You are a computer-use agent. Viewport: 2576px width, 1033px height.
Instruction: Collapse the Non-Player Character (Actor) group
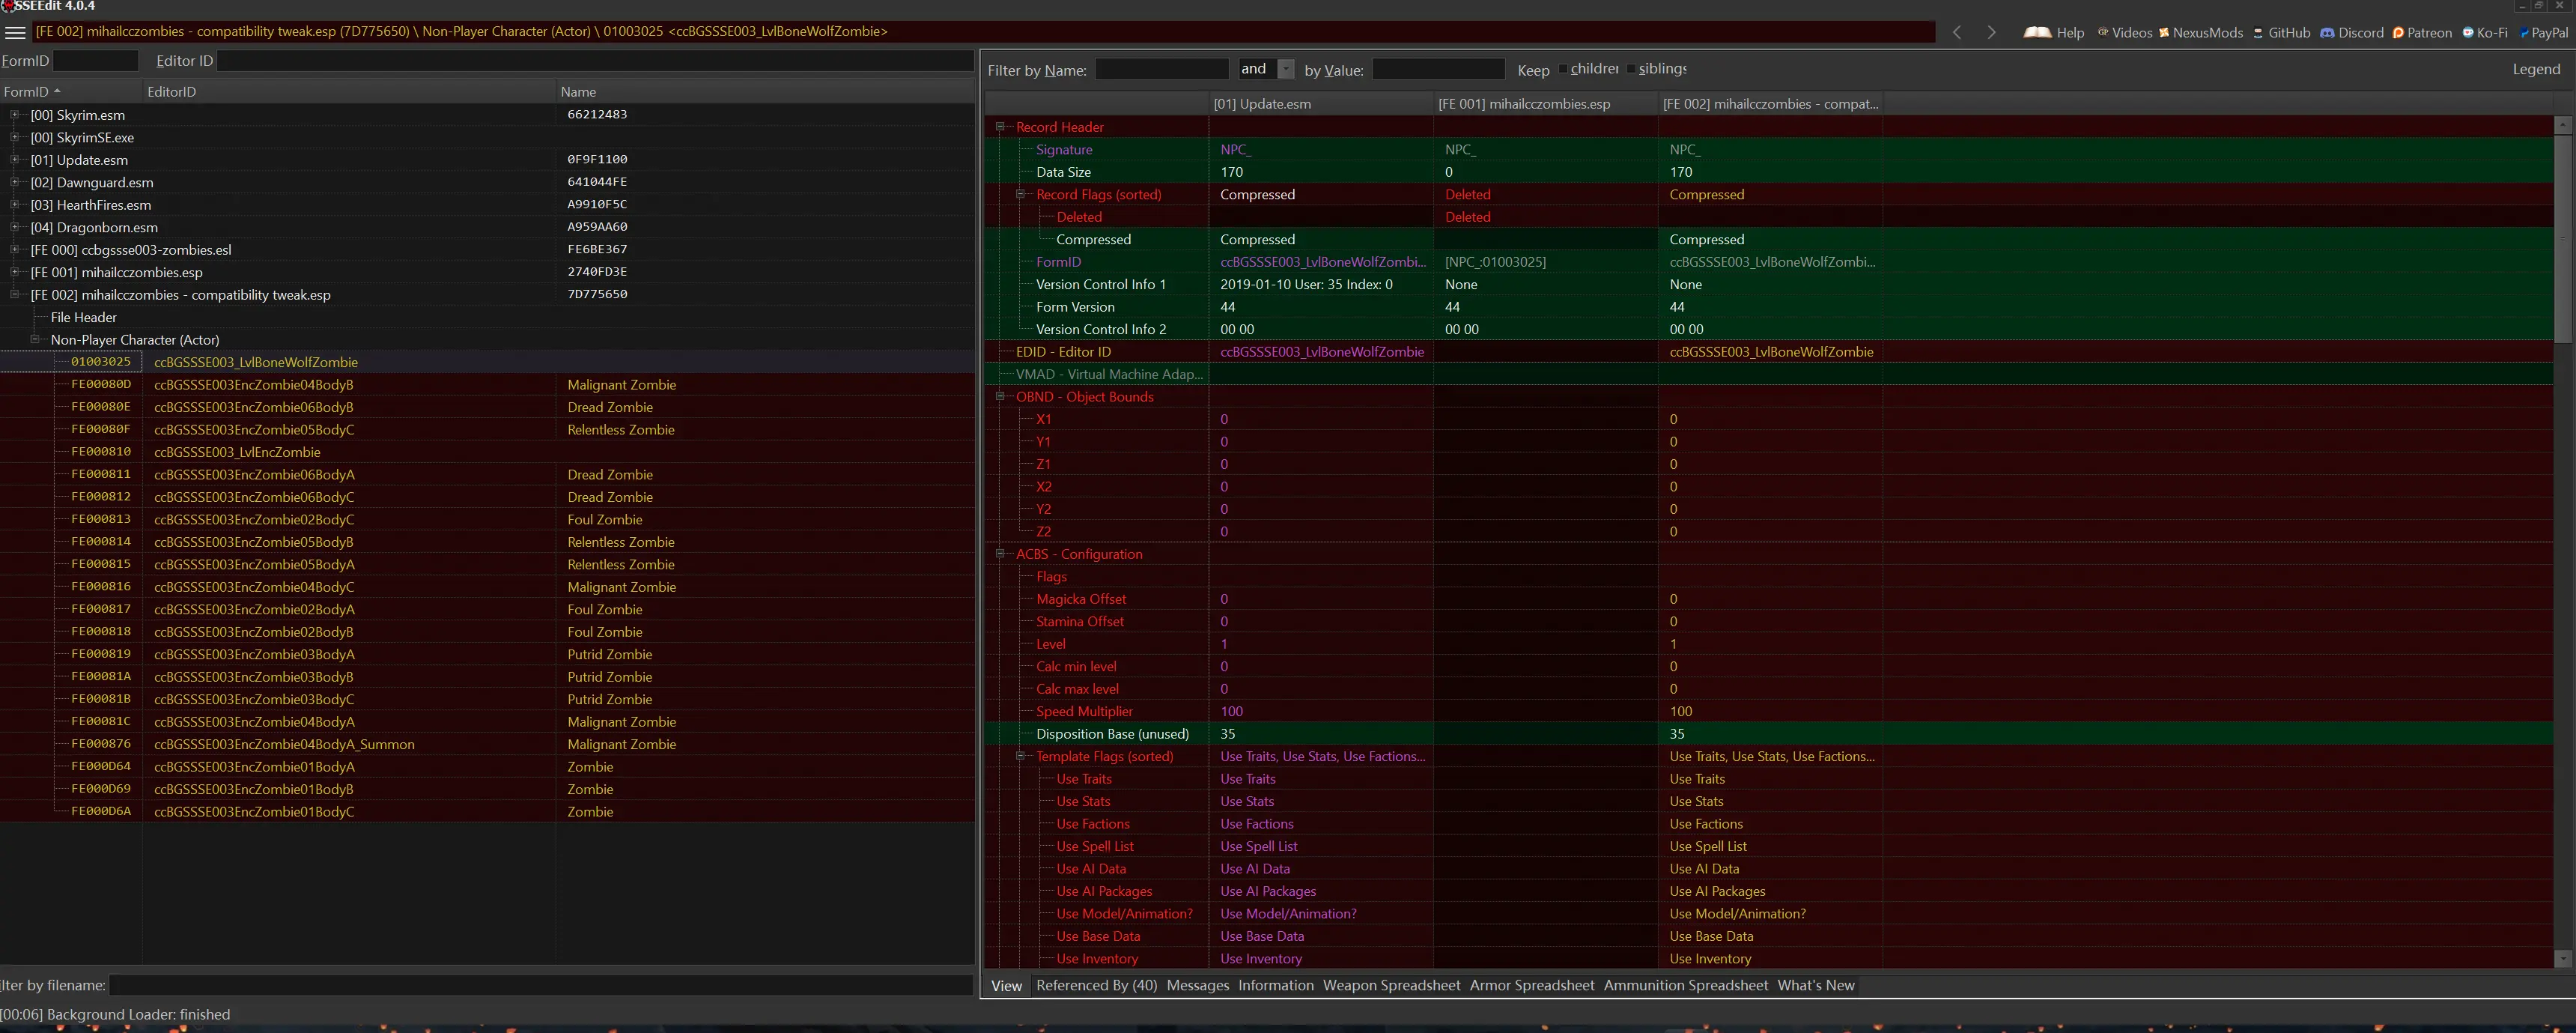point(35,339)
